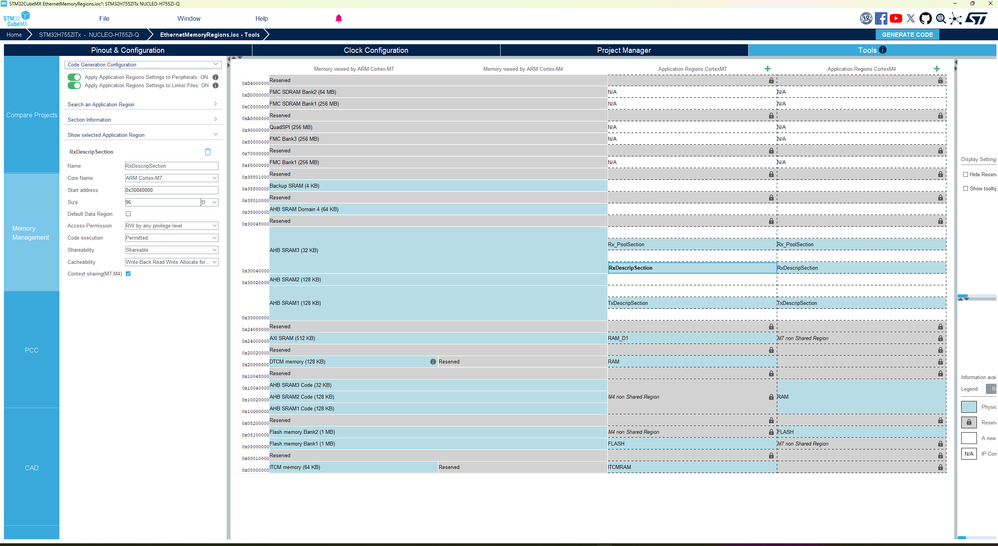This screenshot has width=998, height=546.
Task: Open the Facebook icon link
Action: 881,18
